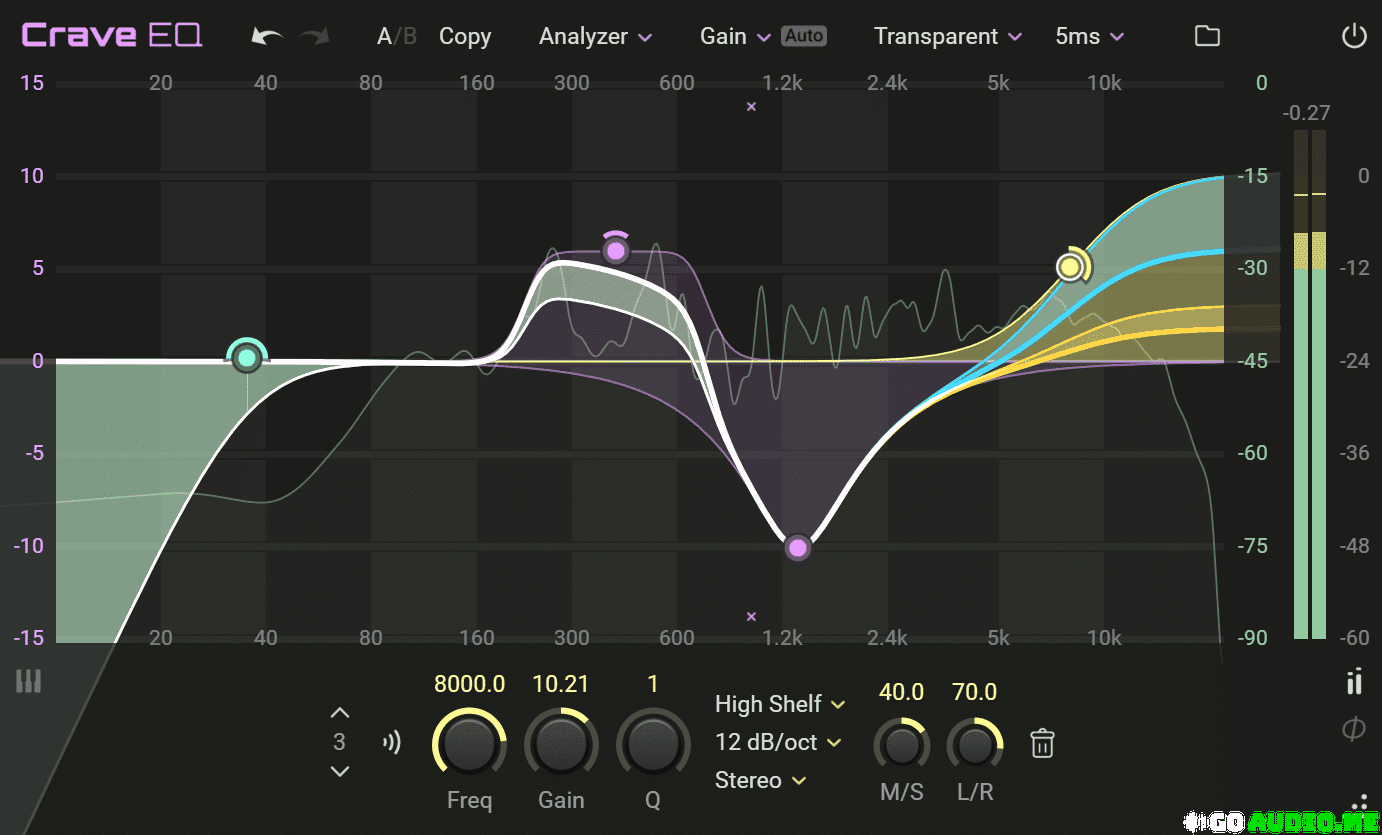Image resolution: width=1382 pixels, height=835 pixels.
Task: Open the Gain dropdown menu
Action: (x=735, y=37)
